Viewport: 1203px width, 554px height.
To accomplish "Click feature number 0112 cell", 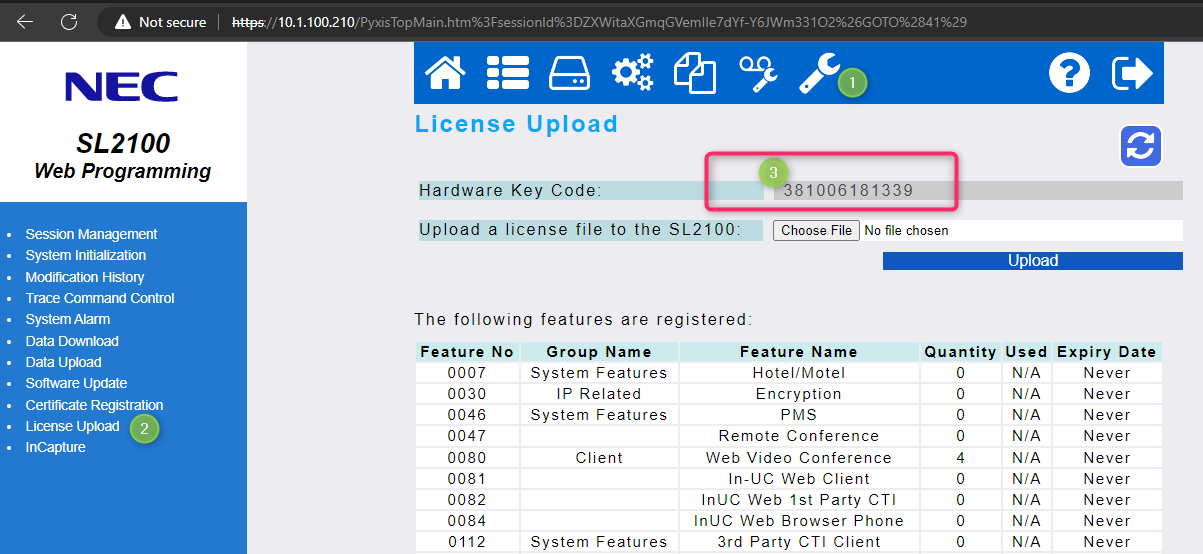I will pyautogui.click(x=467, y=542).
